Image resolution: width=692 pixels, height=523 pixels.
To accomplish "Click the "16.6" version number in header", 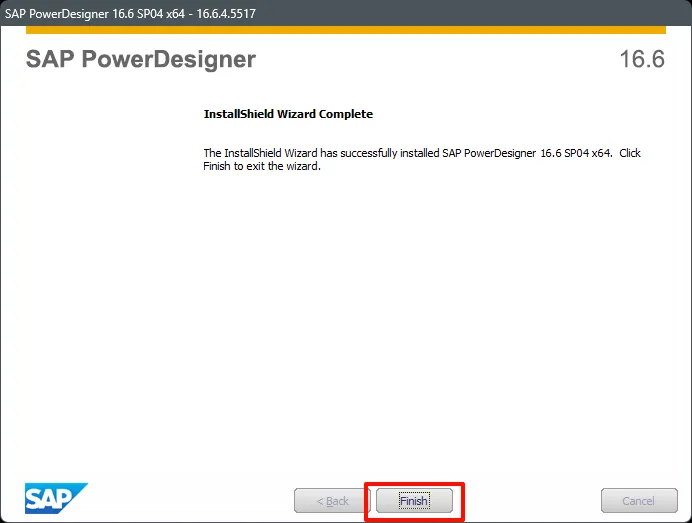I will 642,59.
